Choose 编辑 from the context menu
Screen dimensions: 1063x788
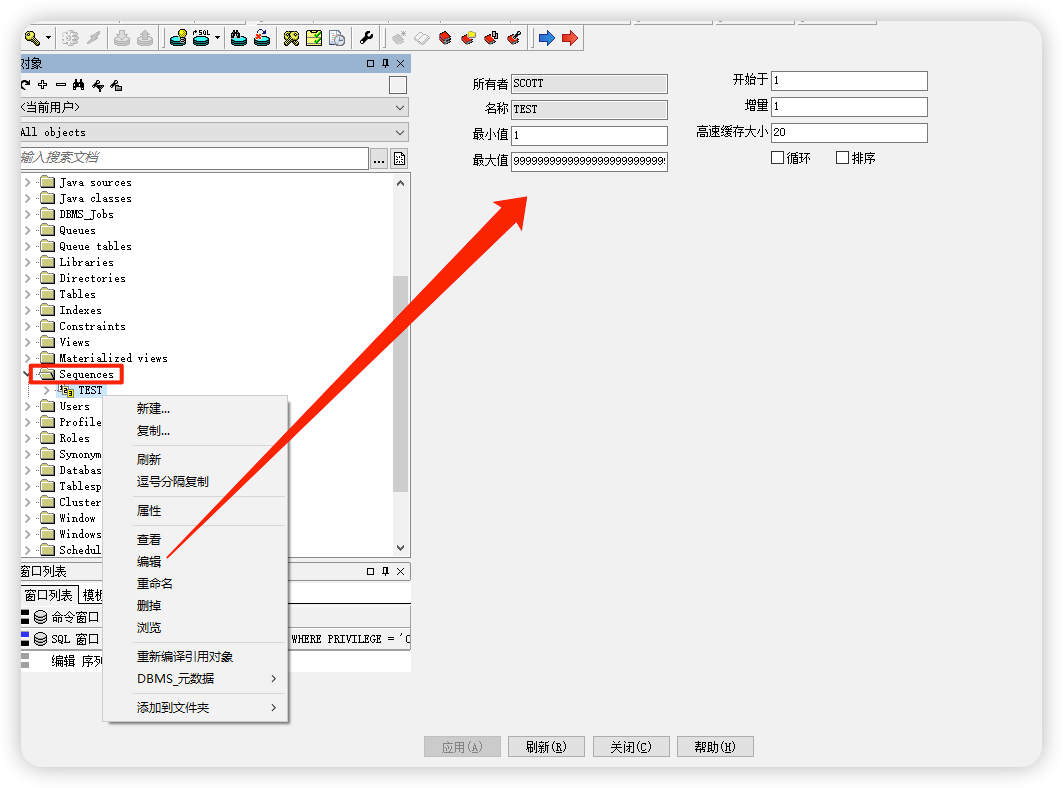click(149, 561)
